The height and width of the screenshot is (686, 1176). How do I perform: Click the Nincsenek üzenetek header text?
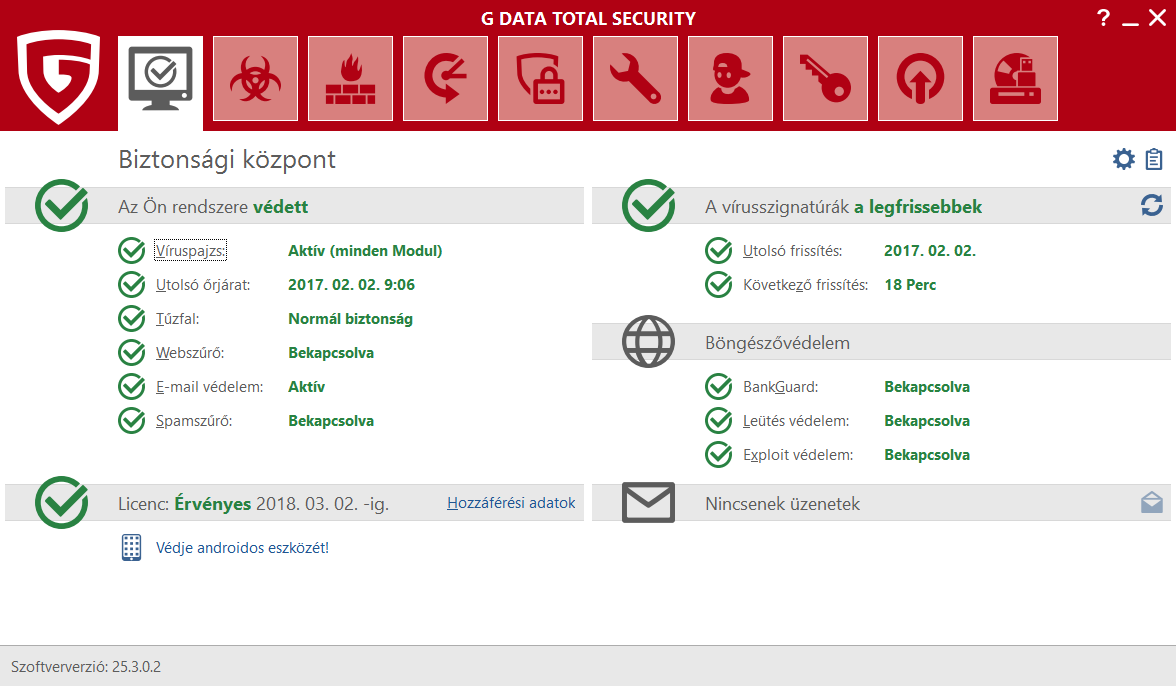coord(782,504)
